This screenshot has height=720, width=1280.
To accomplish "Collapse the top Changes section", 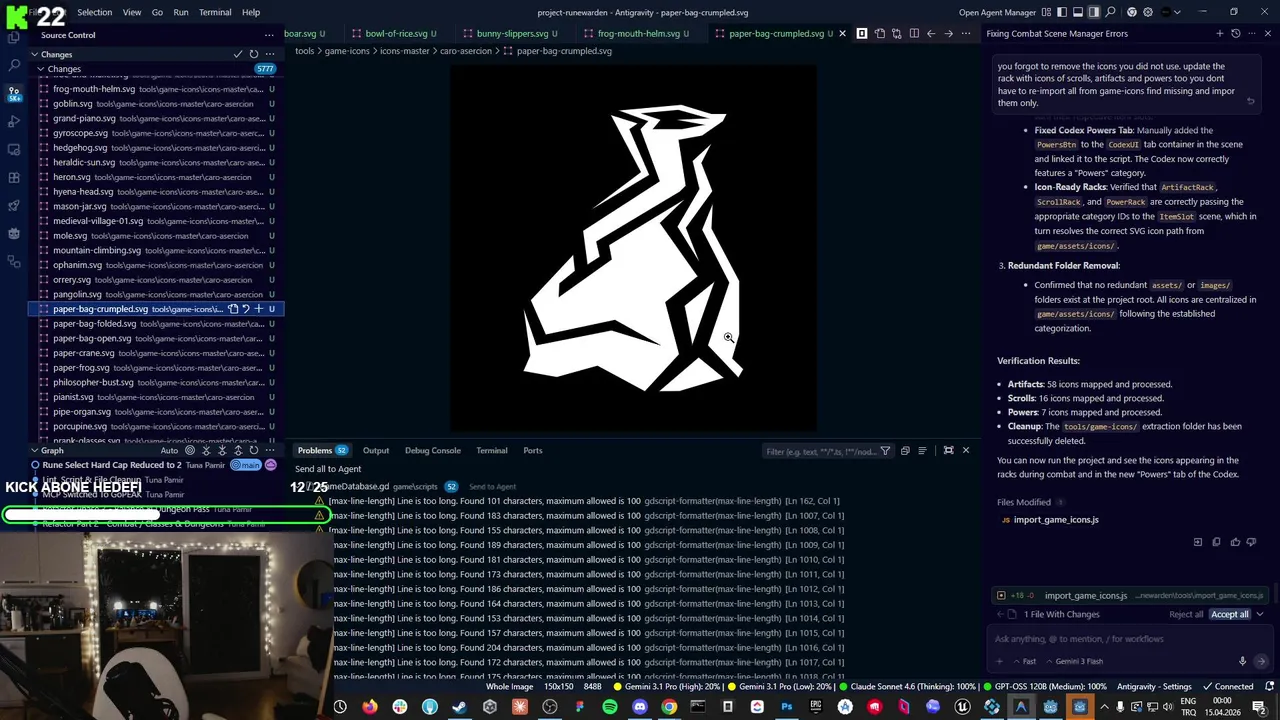I will 34,54.
